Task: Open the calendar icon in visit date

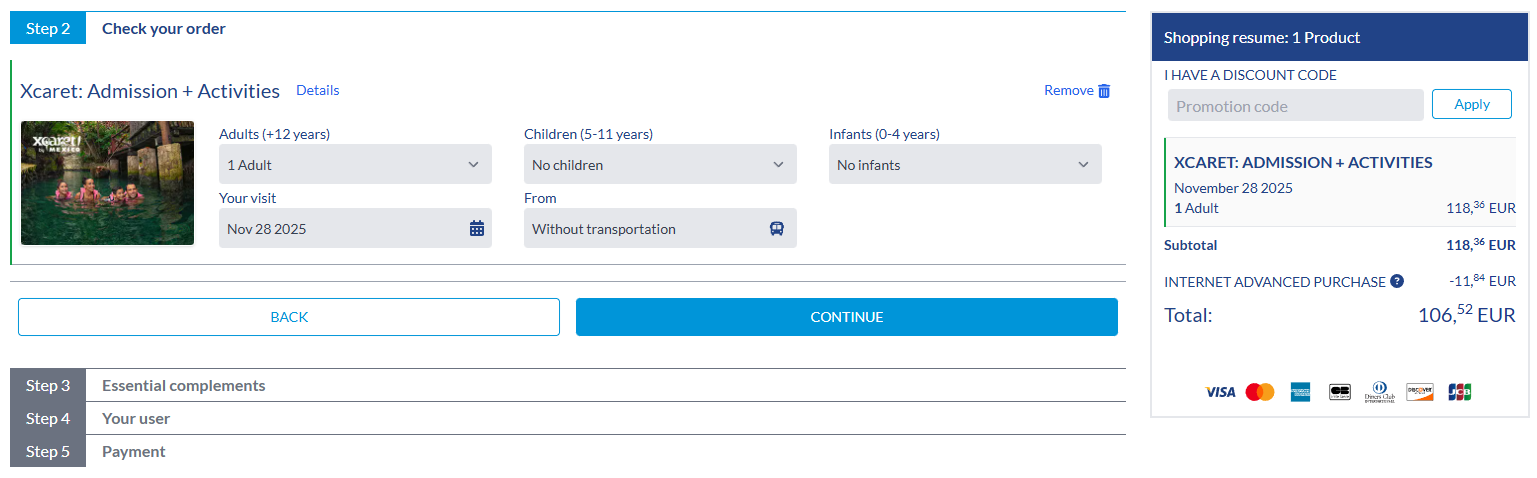Action: pos(477,229)
